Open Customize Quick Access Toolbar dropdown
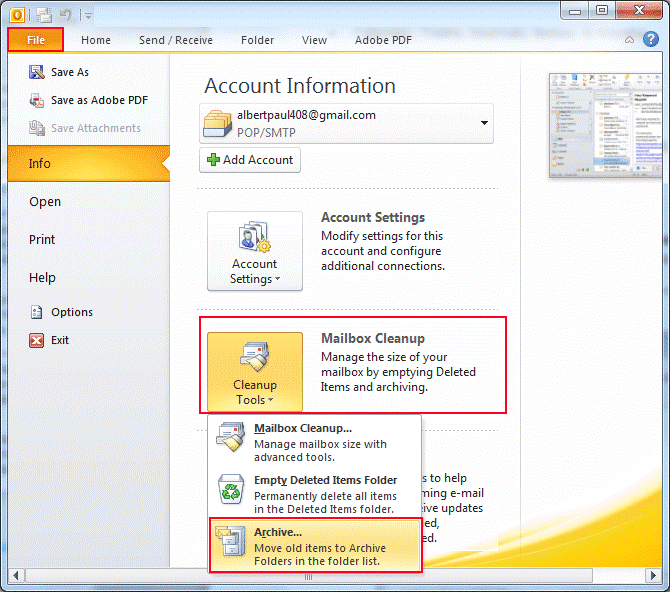The height and width of the screenshot is (592, 670). pos(88,16)
